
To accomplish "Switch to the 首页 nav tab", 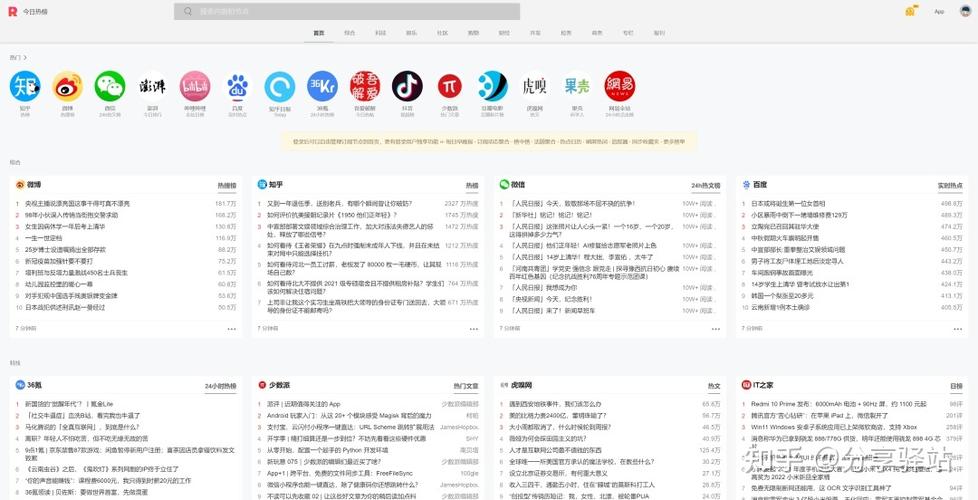I will (x=319, y=32).
